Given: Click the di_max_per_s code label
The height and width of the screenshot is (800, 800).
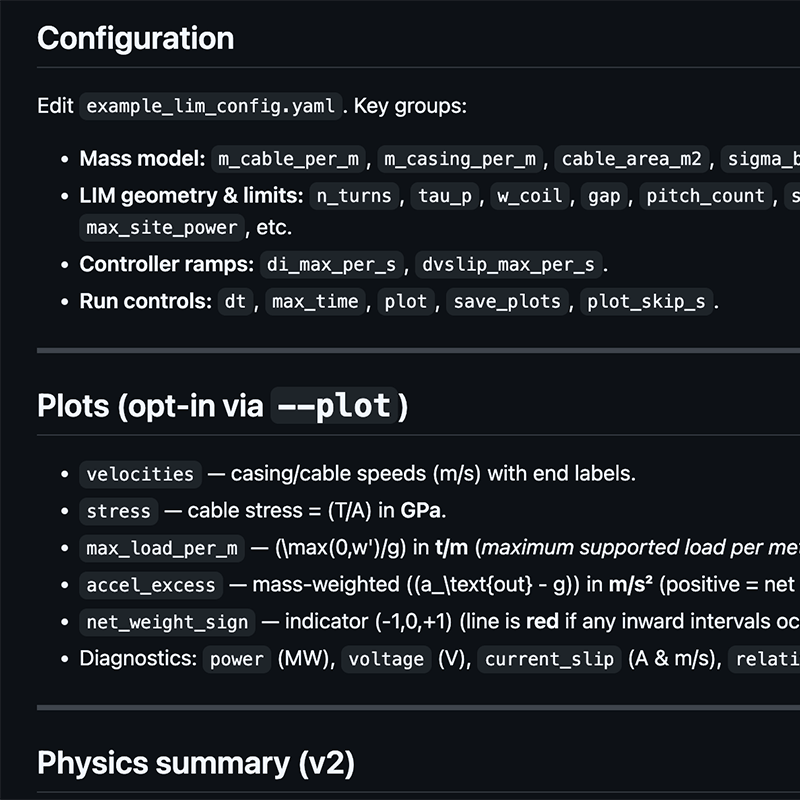Looking at the screenshot, I should tap(334, 265).
